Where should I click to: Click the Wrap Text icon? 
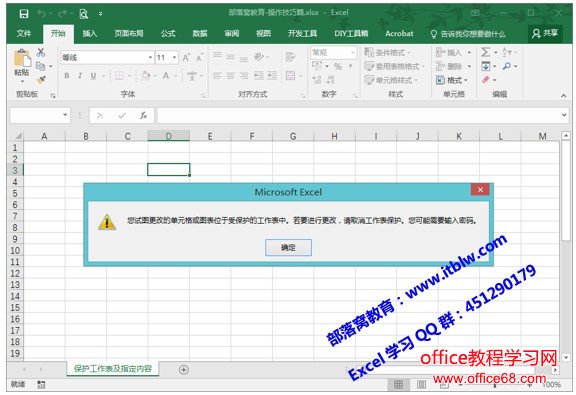290,57
